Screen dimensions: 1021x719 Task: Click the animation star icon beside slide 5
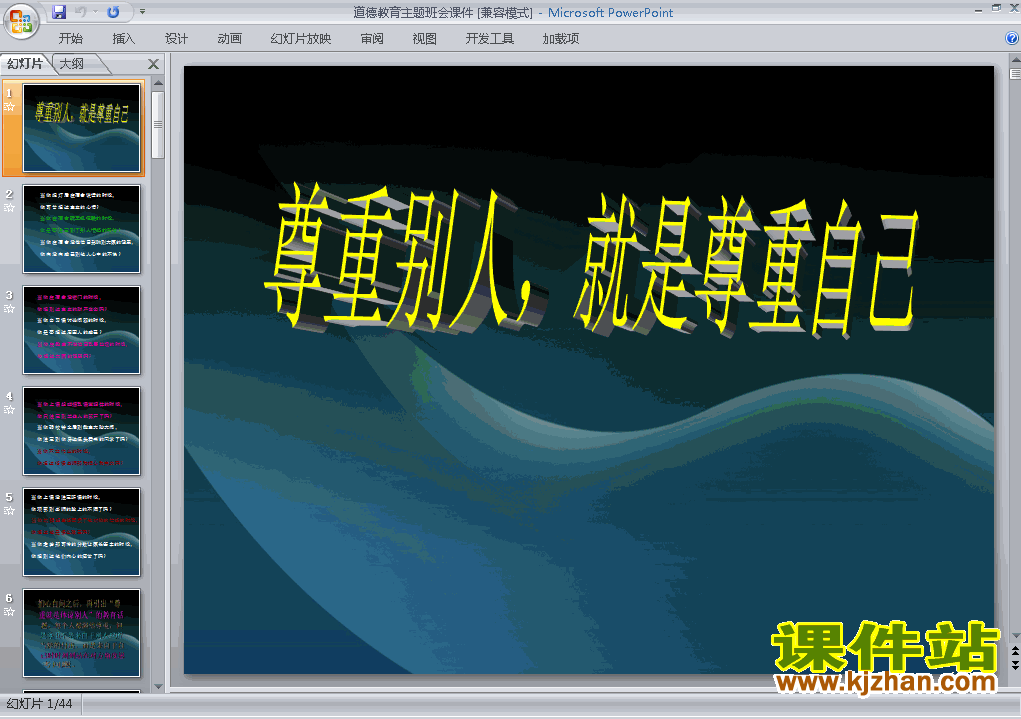(x=9, y=511)
